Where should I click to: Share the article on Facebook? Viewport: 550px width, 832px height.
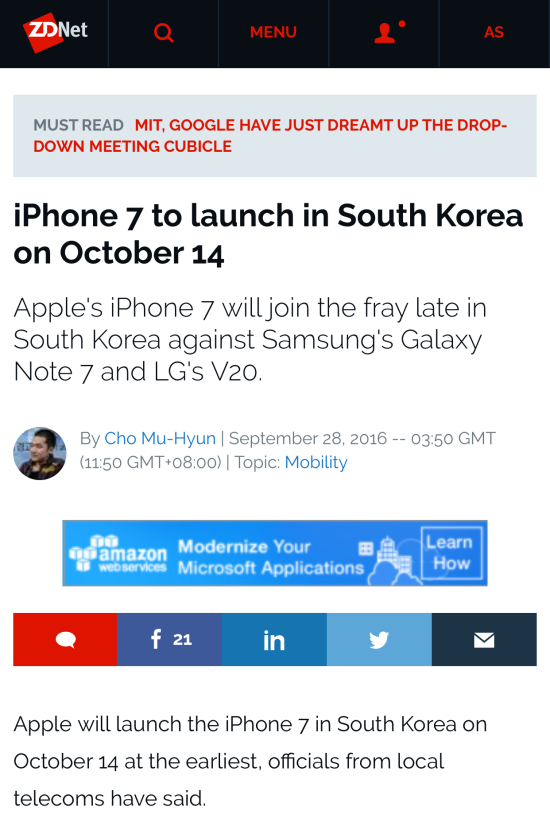point(170,639)
